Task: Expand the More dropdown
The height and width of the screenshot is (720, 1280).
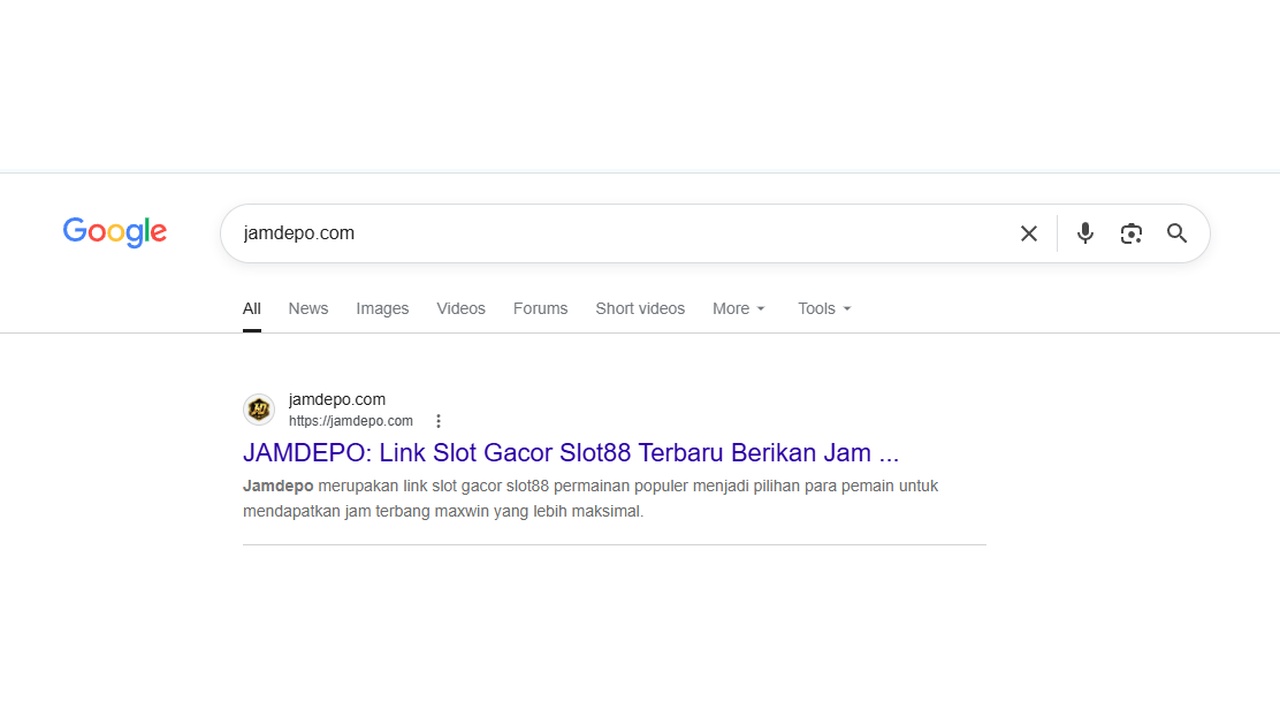Action: (739, 308)
